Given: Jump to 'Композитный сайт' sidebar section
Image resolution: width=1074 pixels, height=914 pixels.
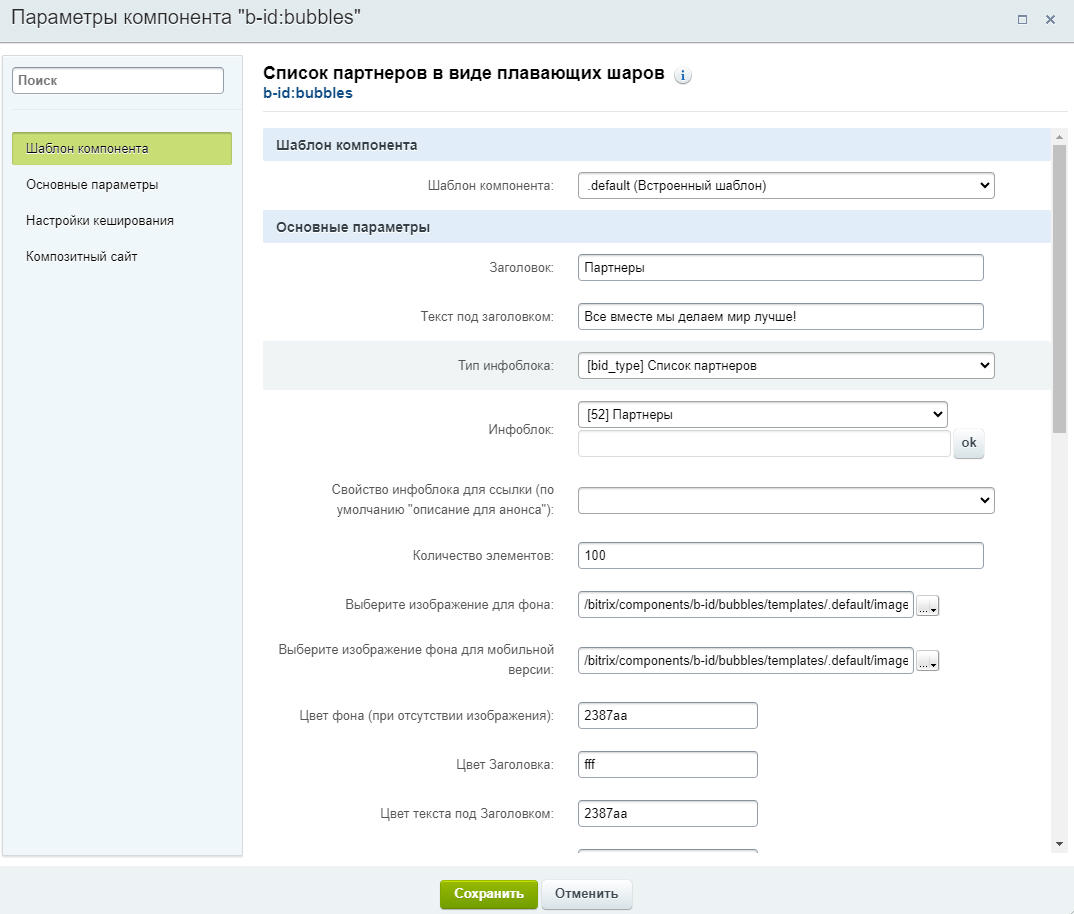Looking at the screenshot, I should coord(82,257).
